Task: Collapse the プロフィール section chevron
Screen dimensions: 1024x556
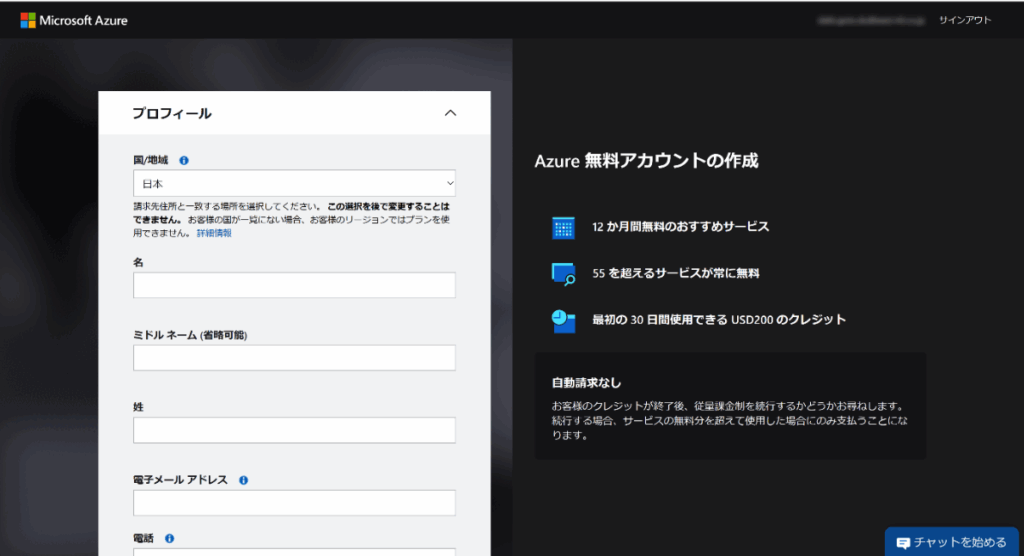Action: [450, 113]
